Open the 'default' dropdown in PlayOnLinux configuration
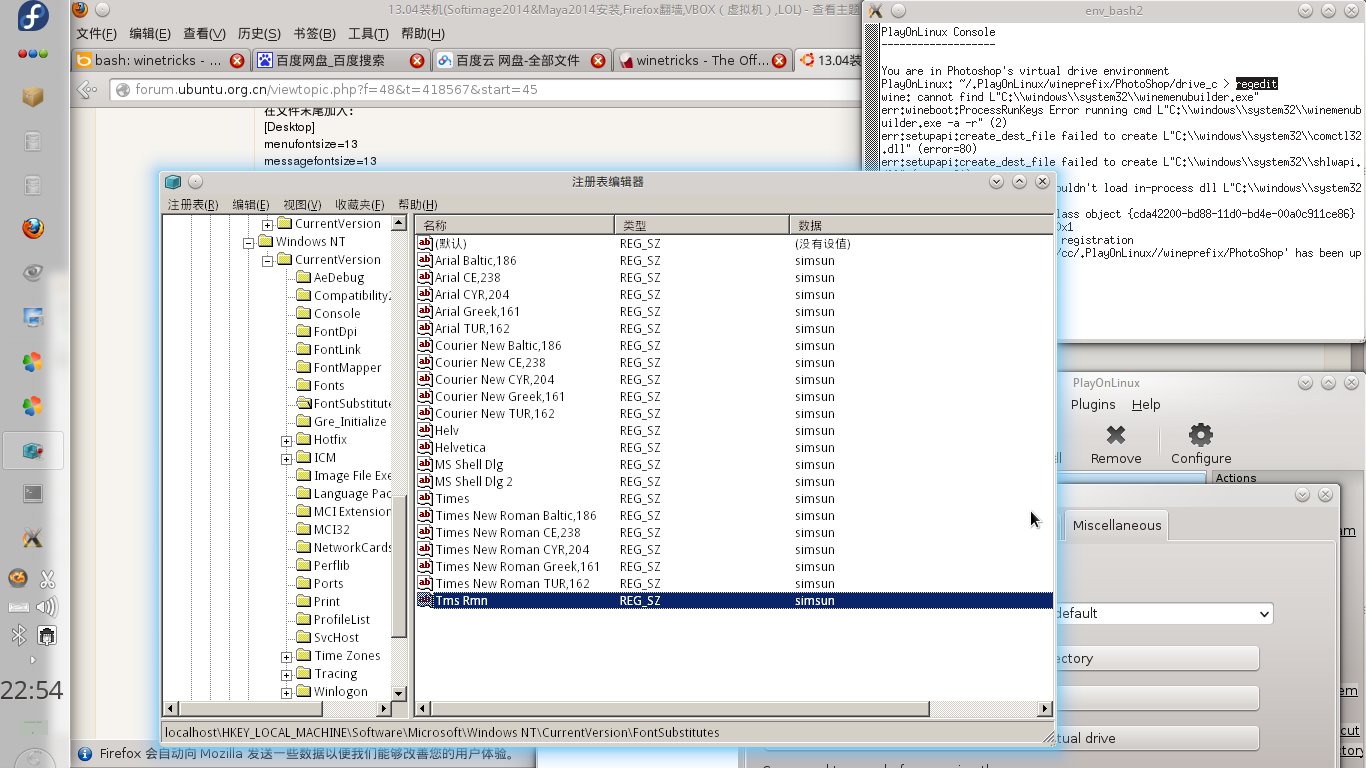The height and width of the screenshot is (768, 1366). click(1165, 613)
